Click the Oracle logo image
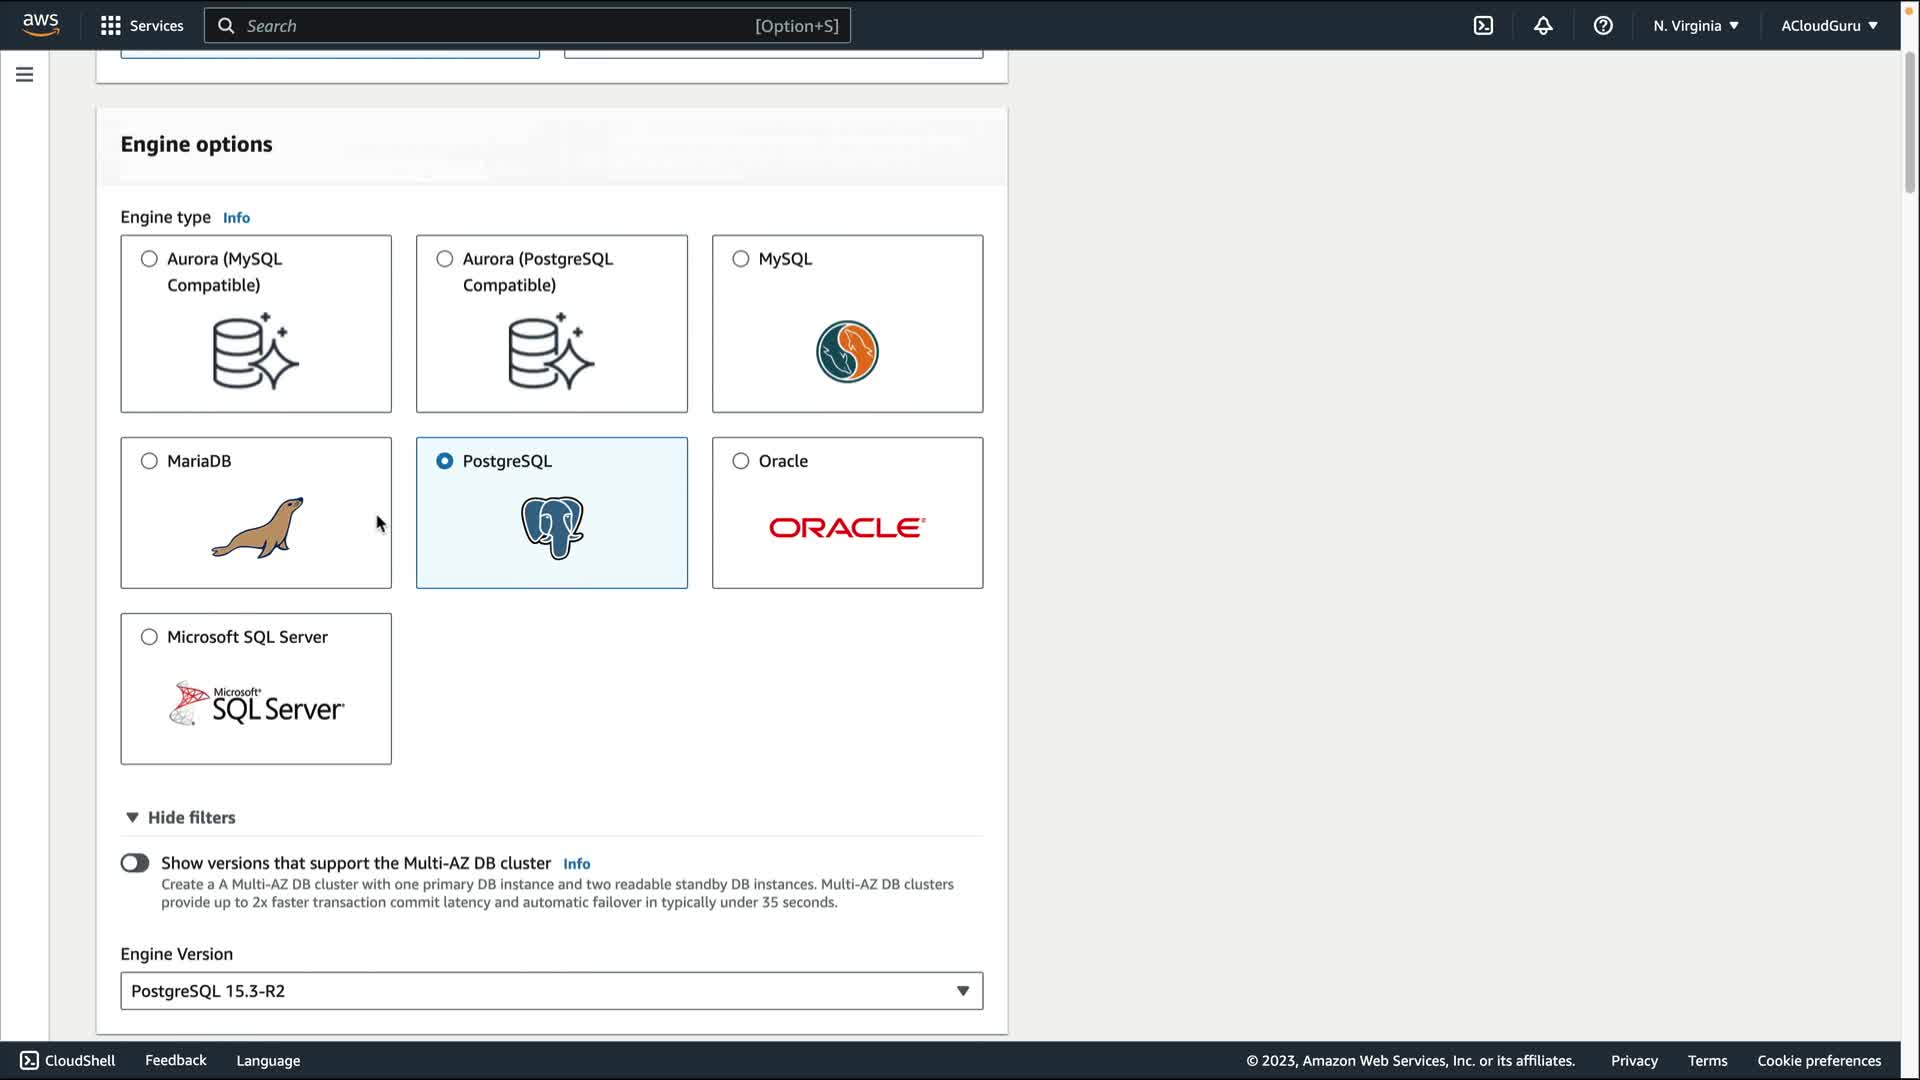The image size is (1920, 1080). click(847, 527)
